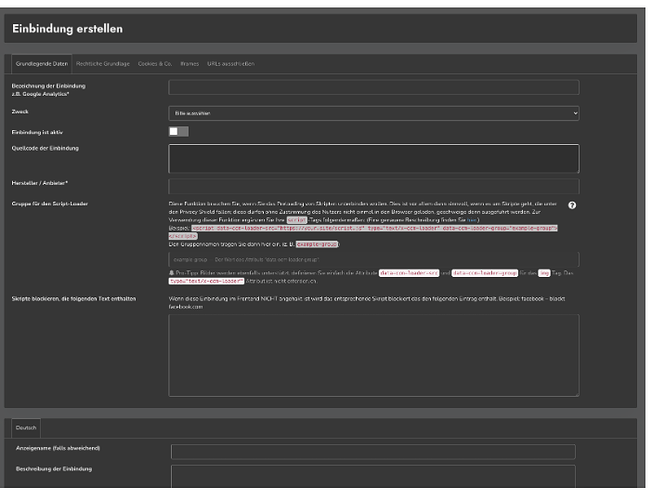Click into the Beschreibung der Einbindung textarea

pos(373,476)
